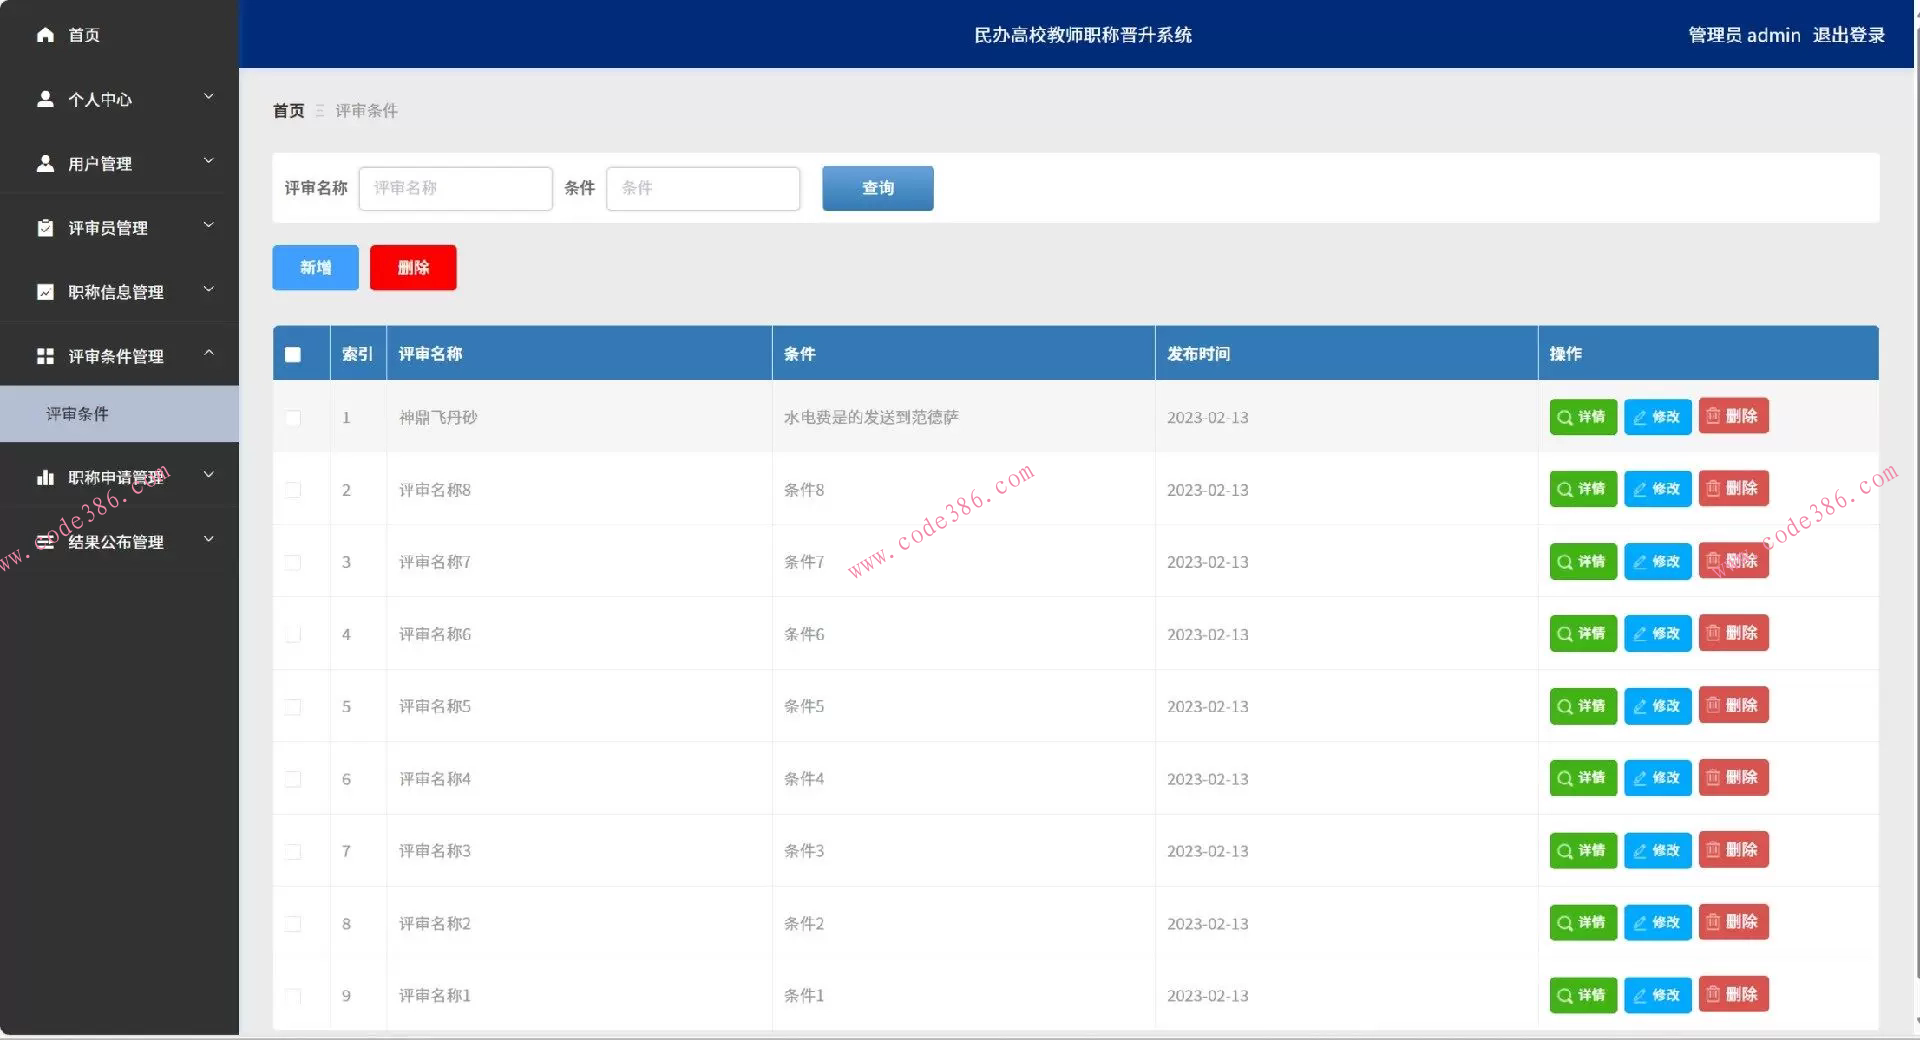1920x1040 pixels.
Task: Click 退出登录 to log out
Action: point(1847,34)
